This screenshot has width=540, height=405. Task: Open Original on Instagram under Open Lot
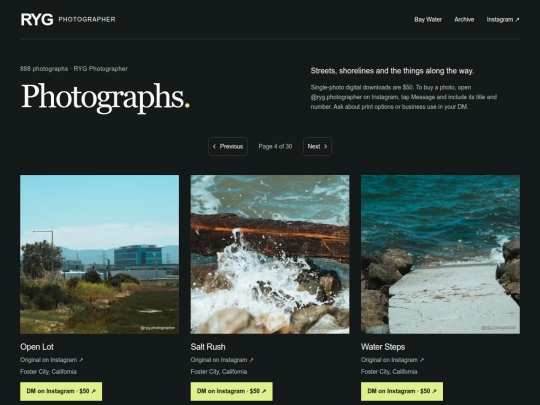tap(51, 360)
